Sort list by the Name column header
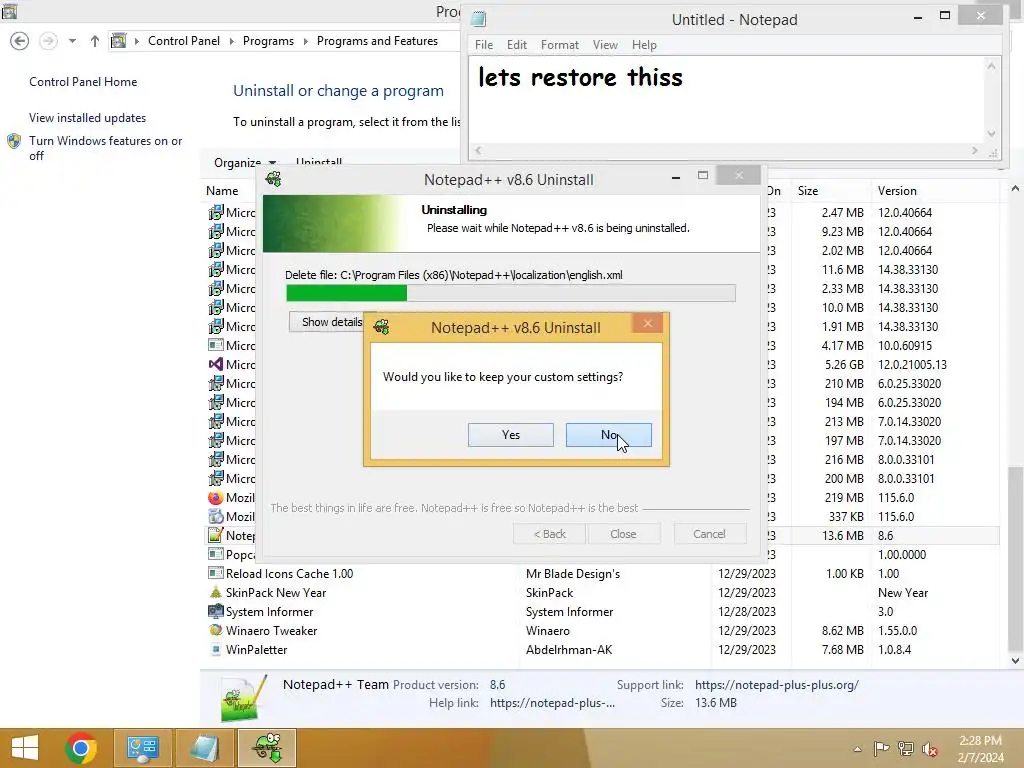1024x768 pixels. (222, 191)
